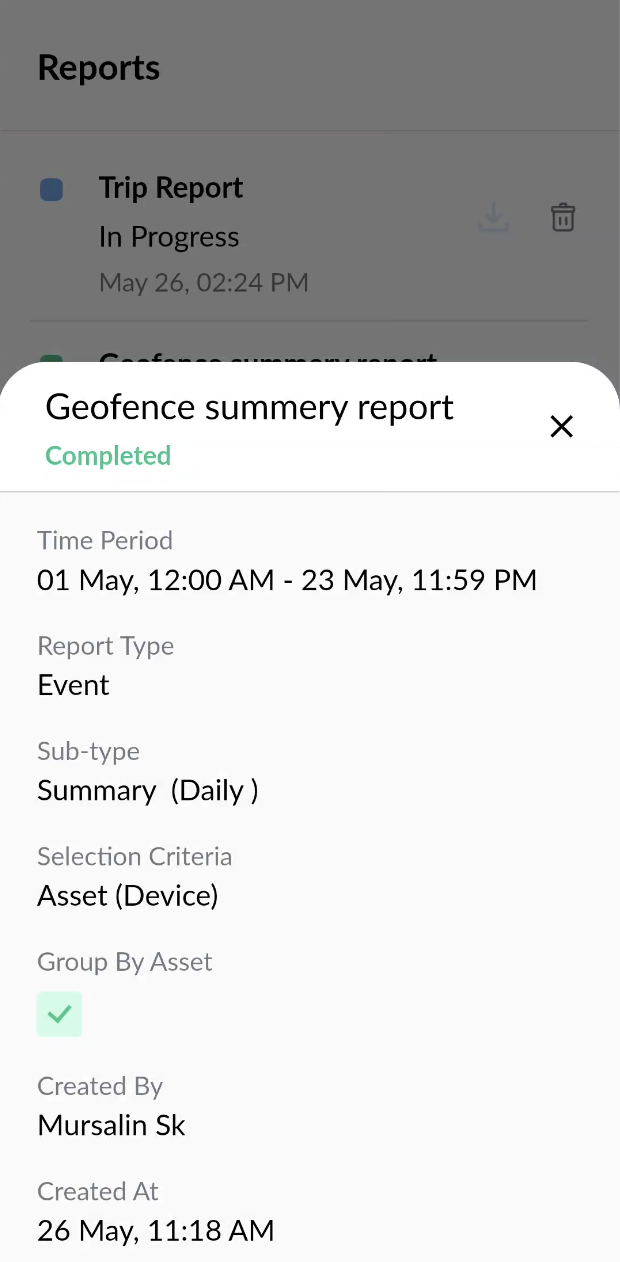Delete the Trip Report with trash icon

[563, 217]
